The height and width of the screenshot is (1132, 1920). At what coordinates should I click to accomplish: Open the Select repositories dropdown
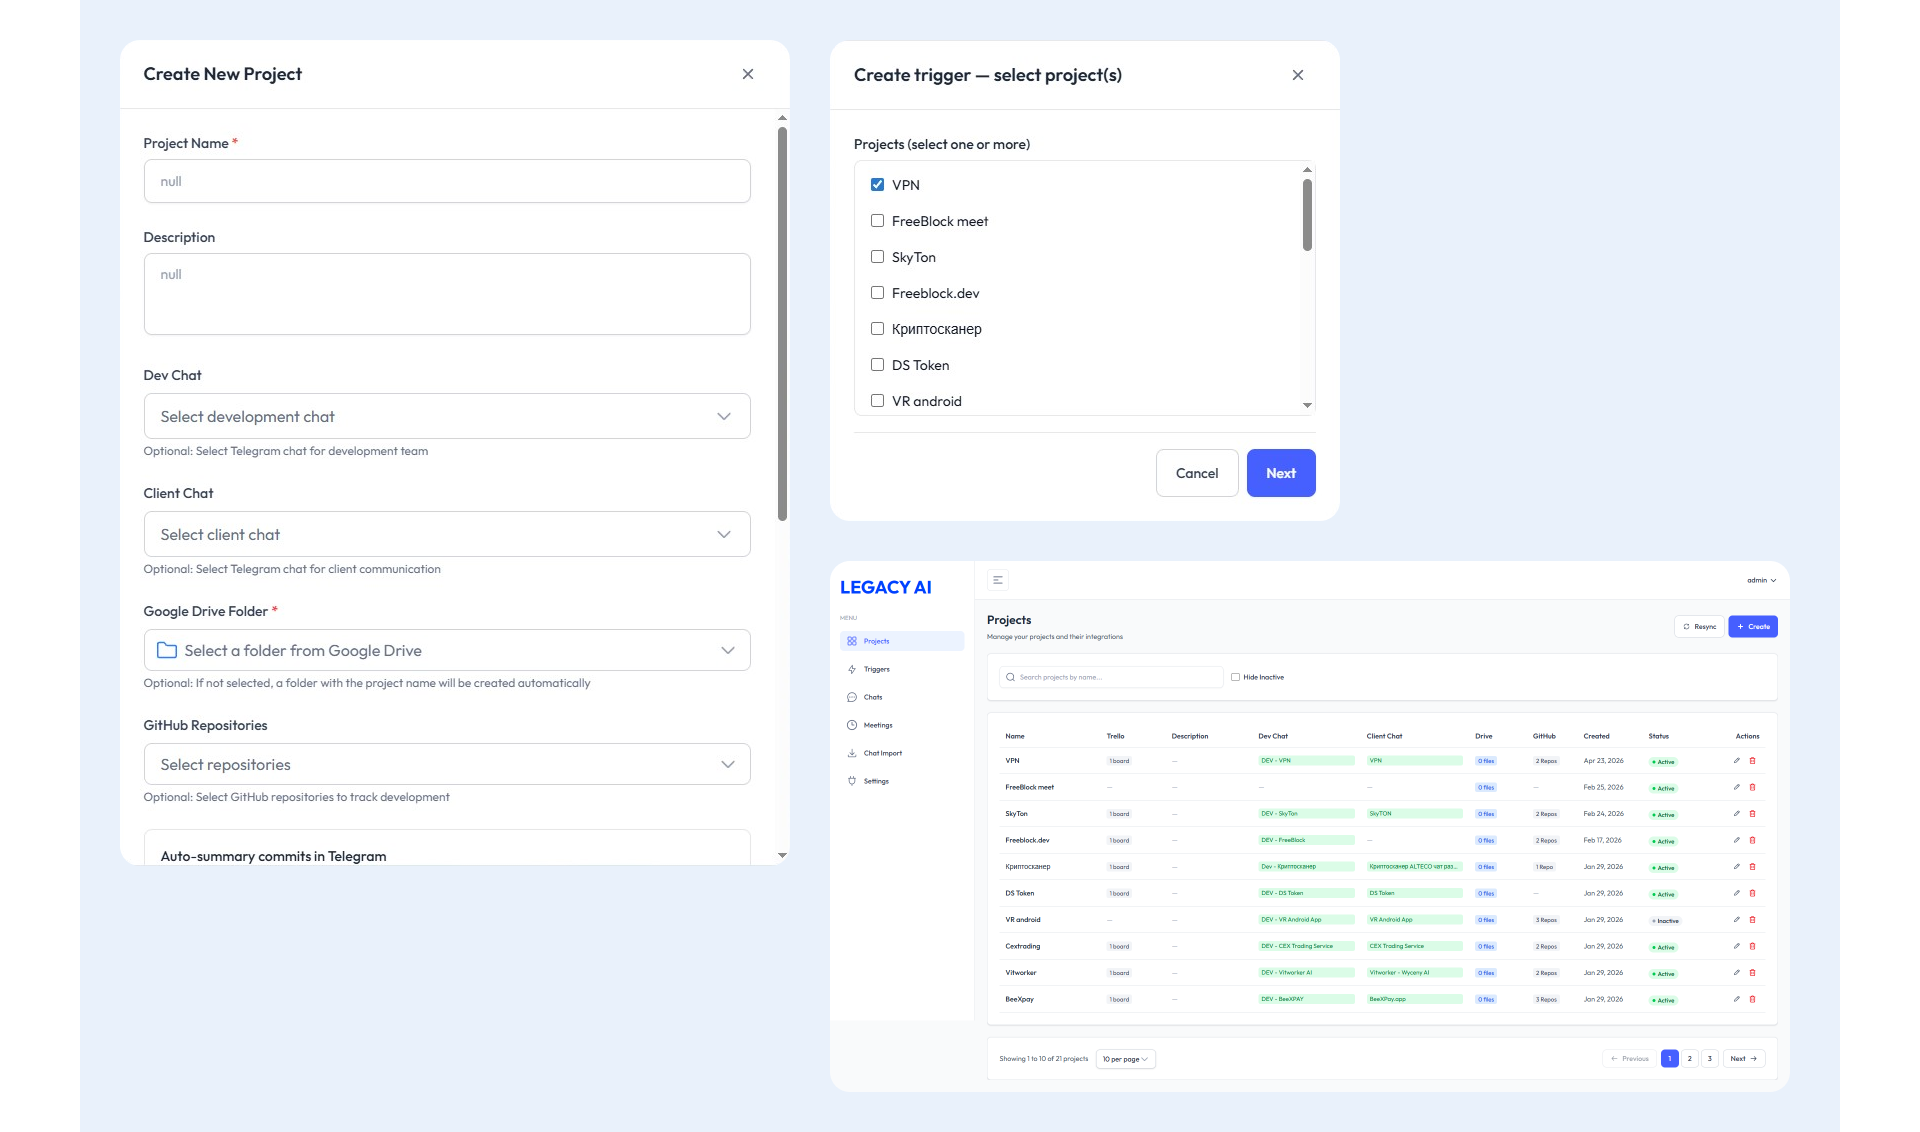447,764
